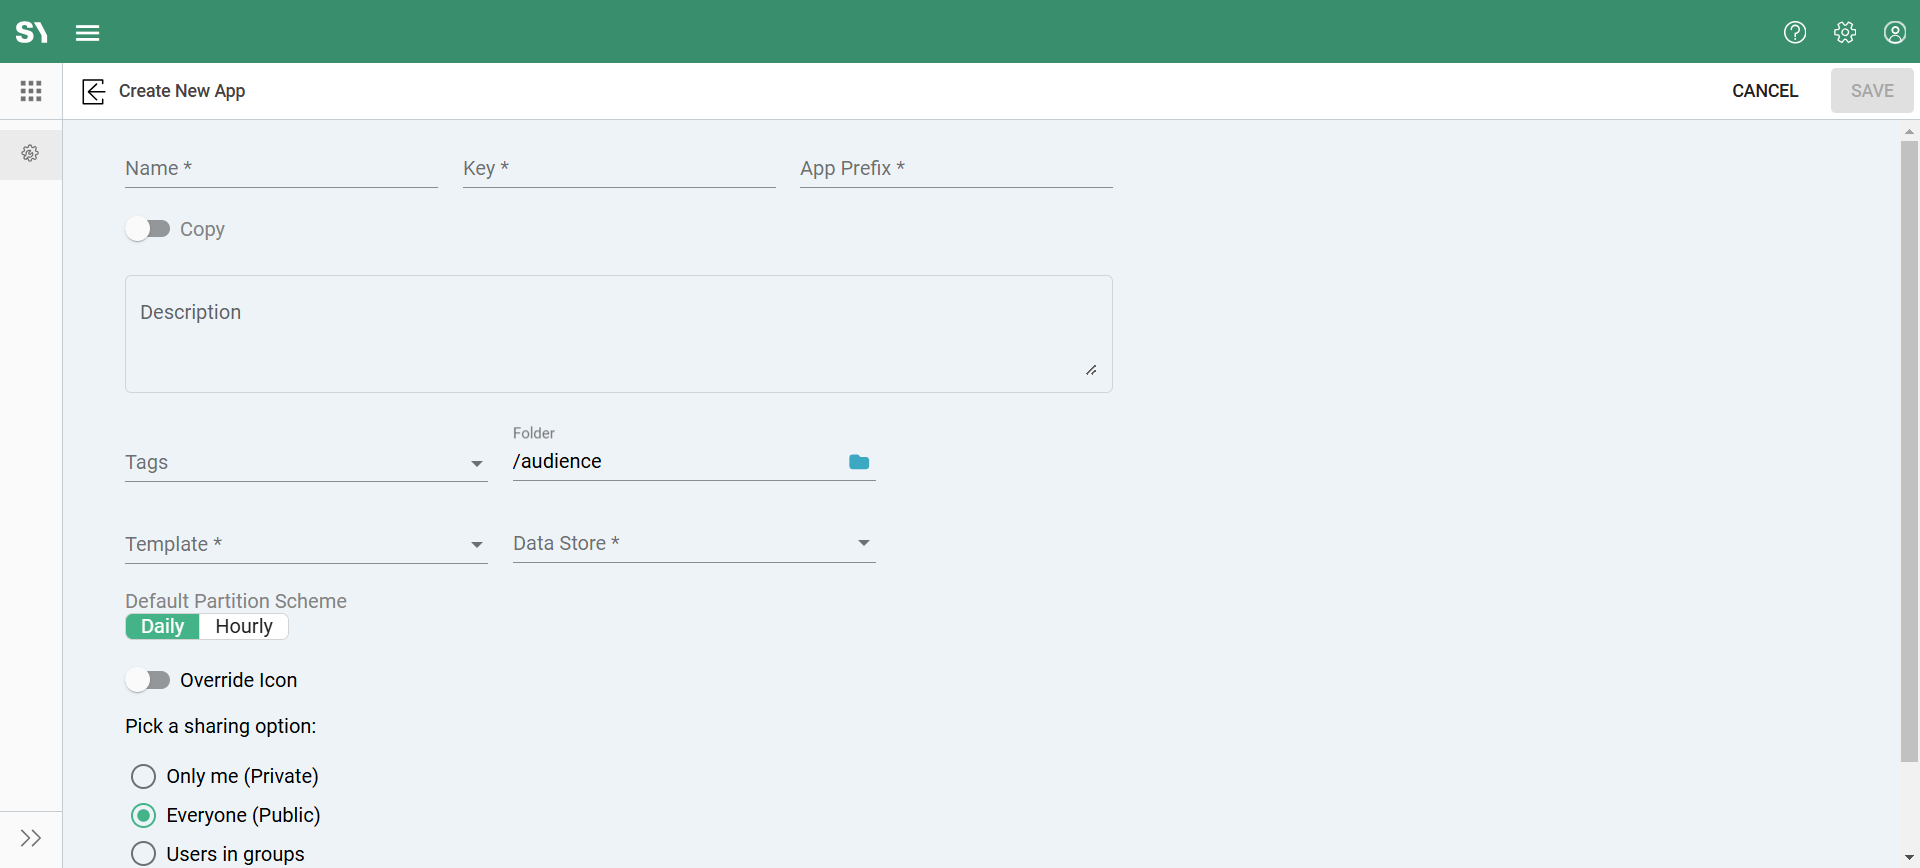Viewport: 1920px width, 868px height.
Task: Browse folders with the blue folder icon
Action: click(859, 462)
